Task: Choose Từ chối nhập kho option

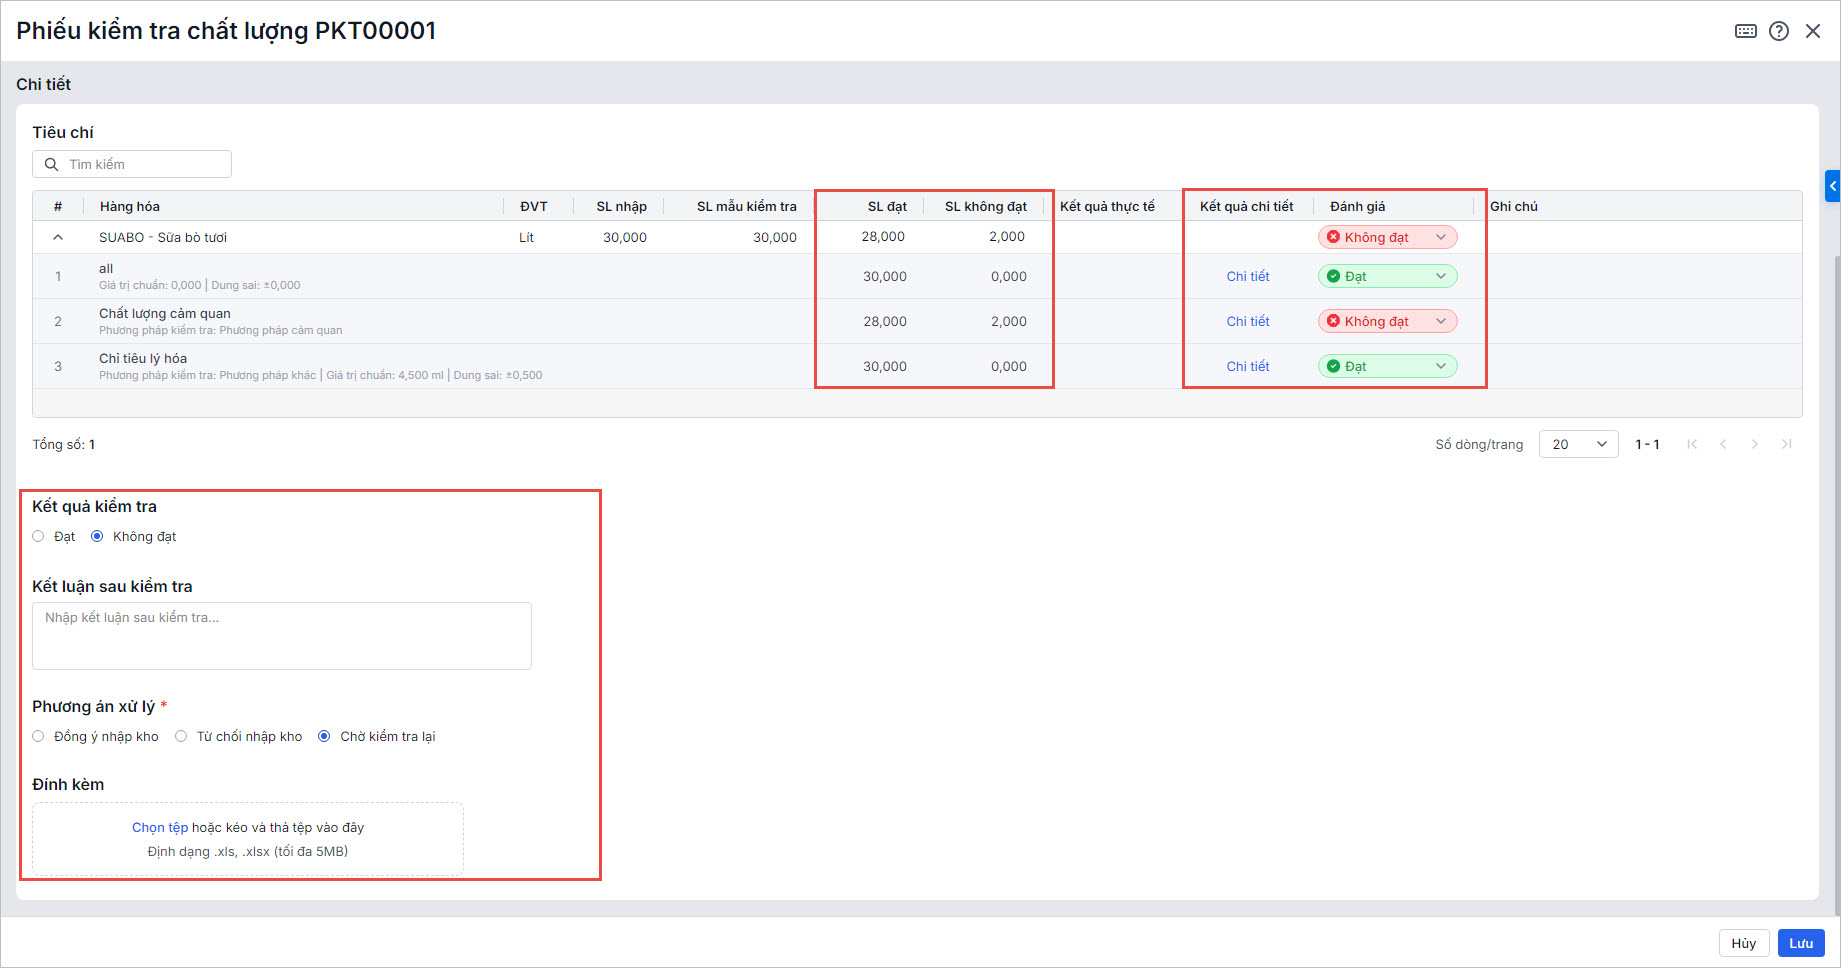Action: coord(181,736)
